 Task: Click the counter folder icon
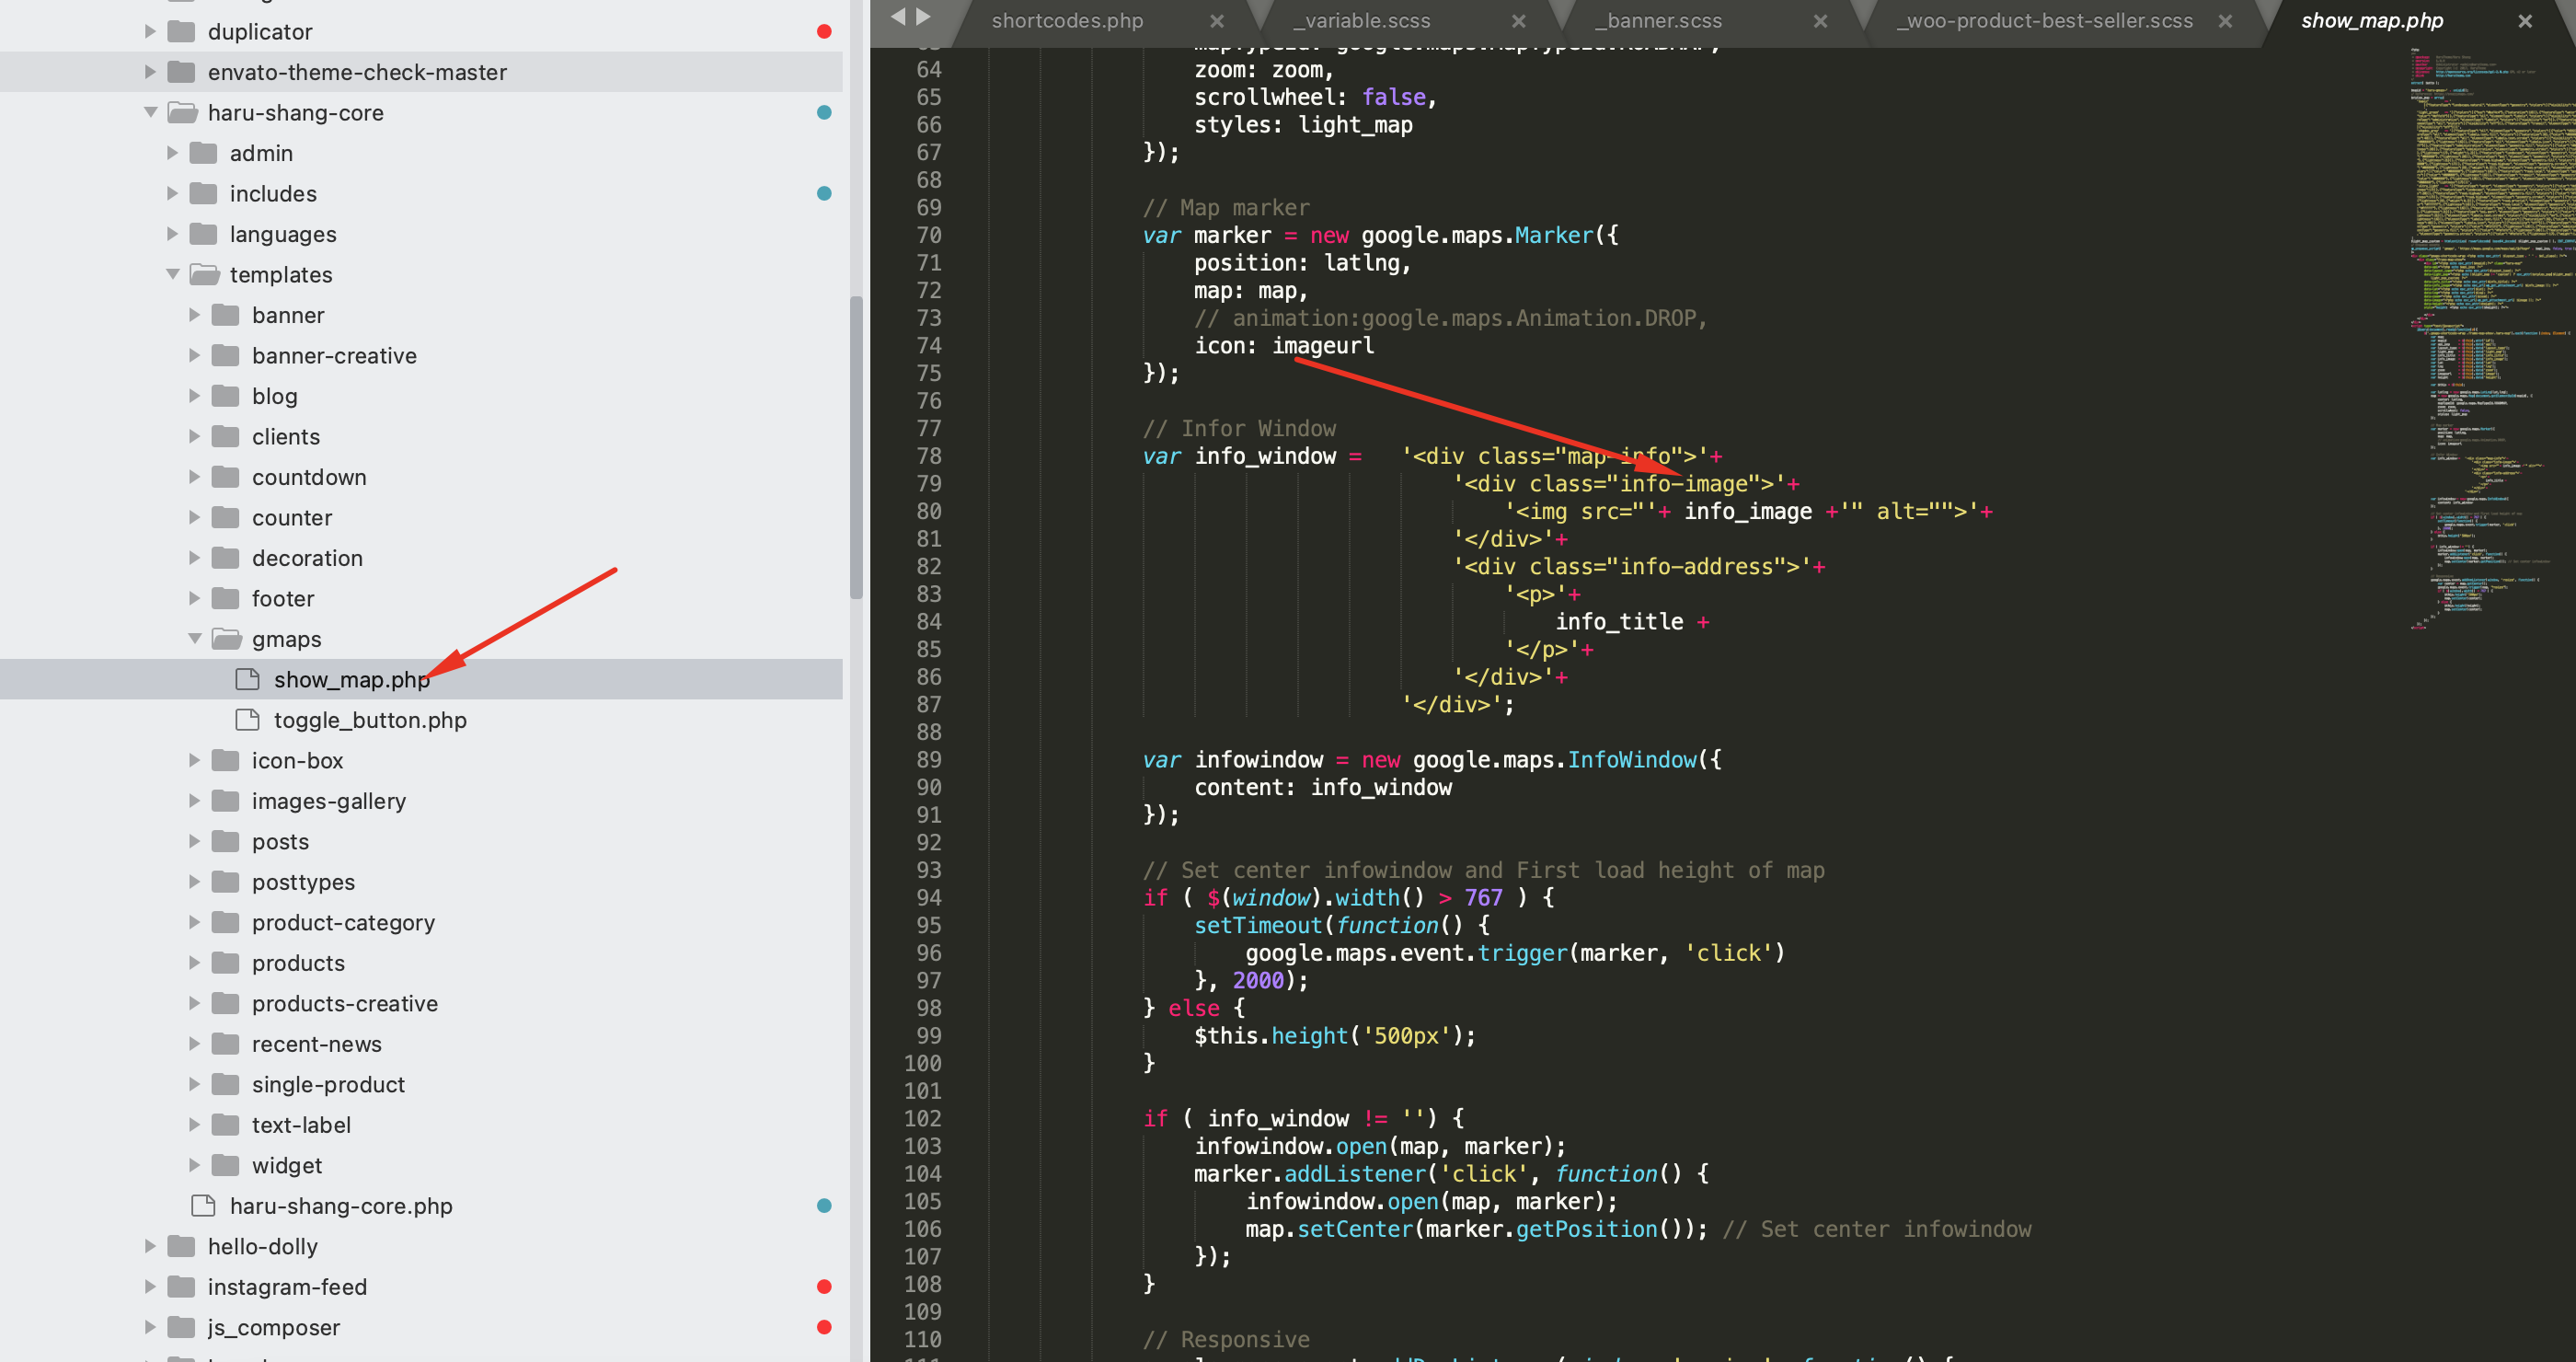click(226, 517)
